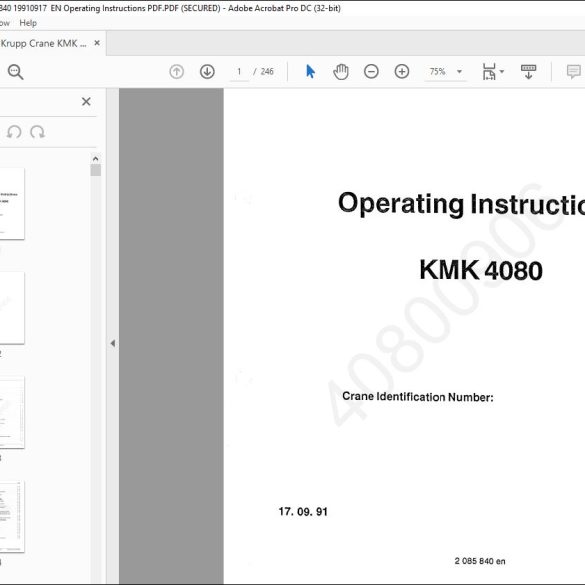Collapse the navigation pane with arrow
Viewport: 585px width, 585px height.
113,343
